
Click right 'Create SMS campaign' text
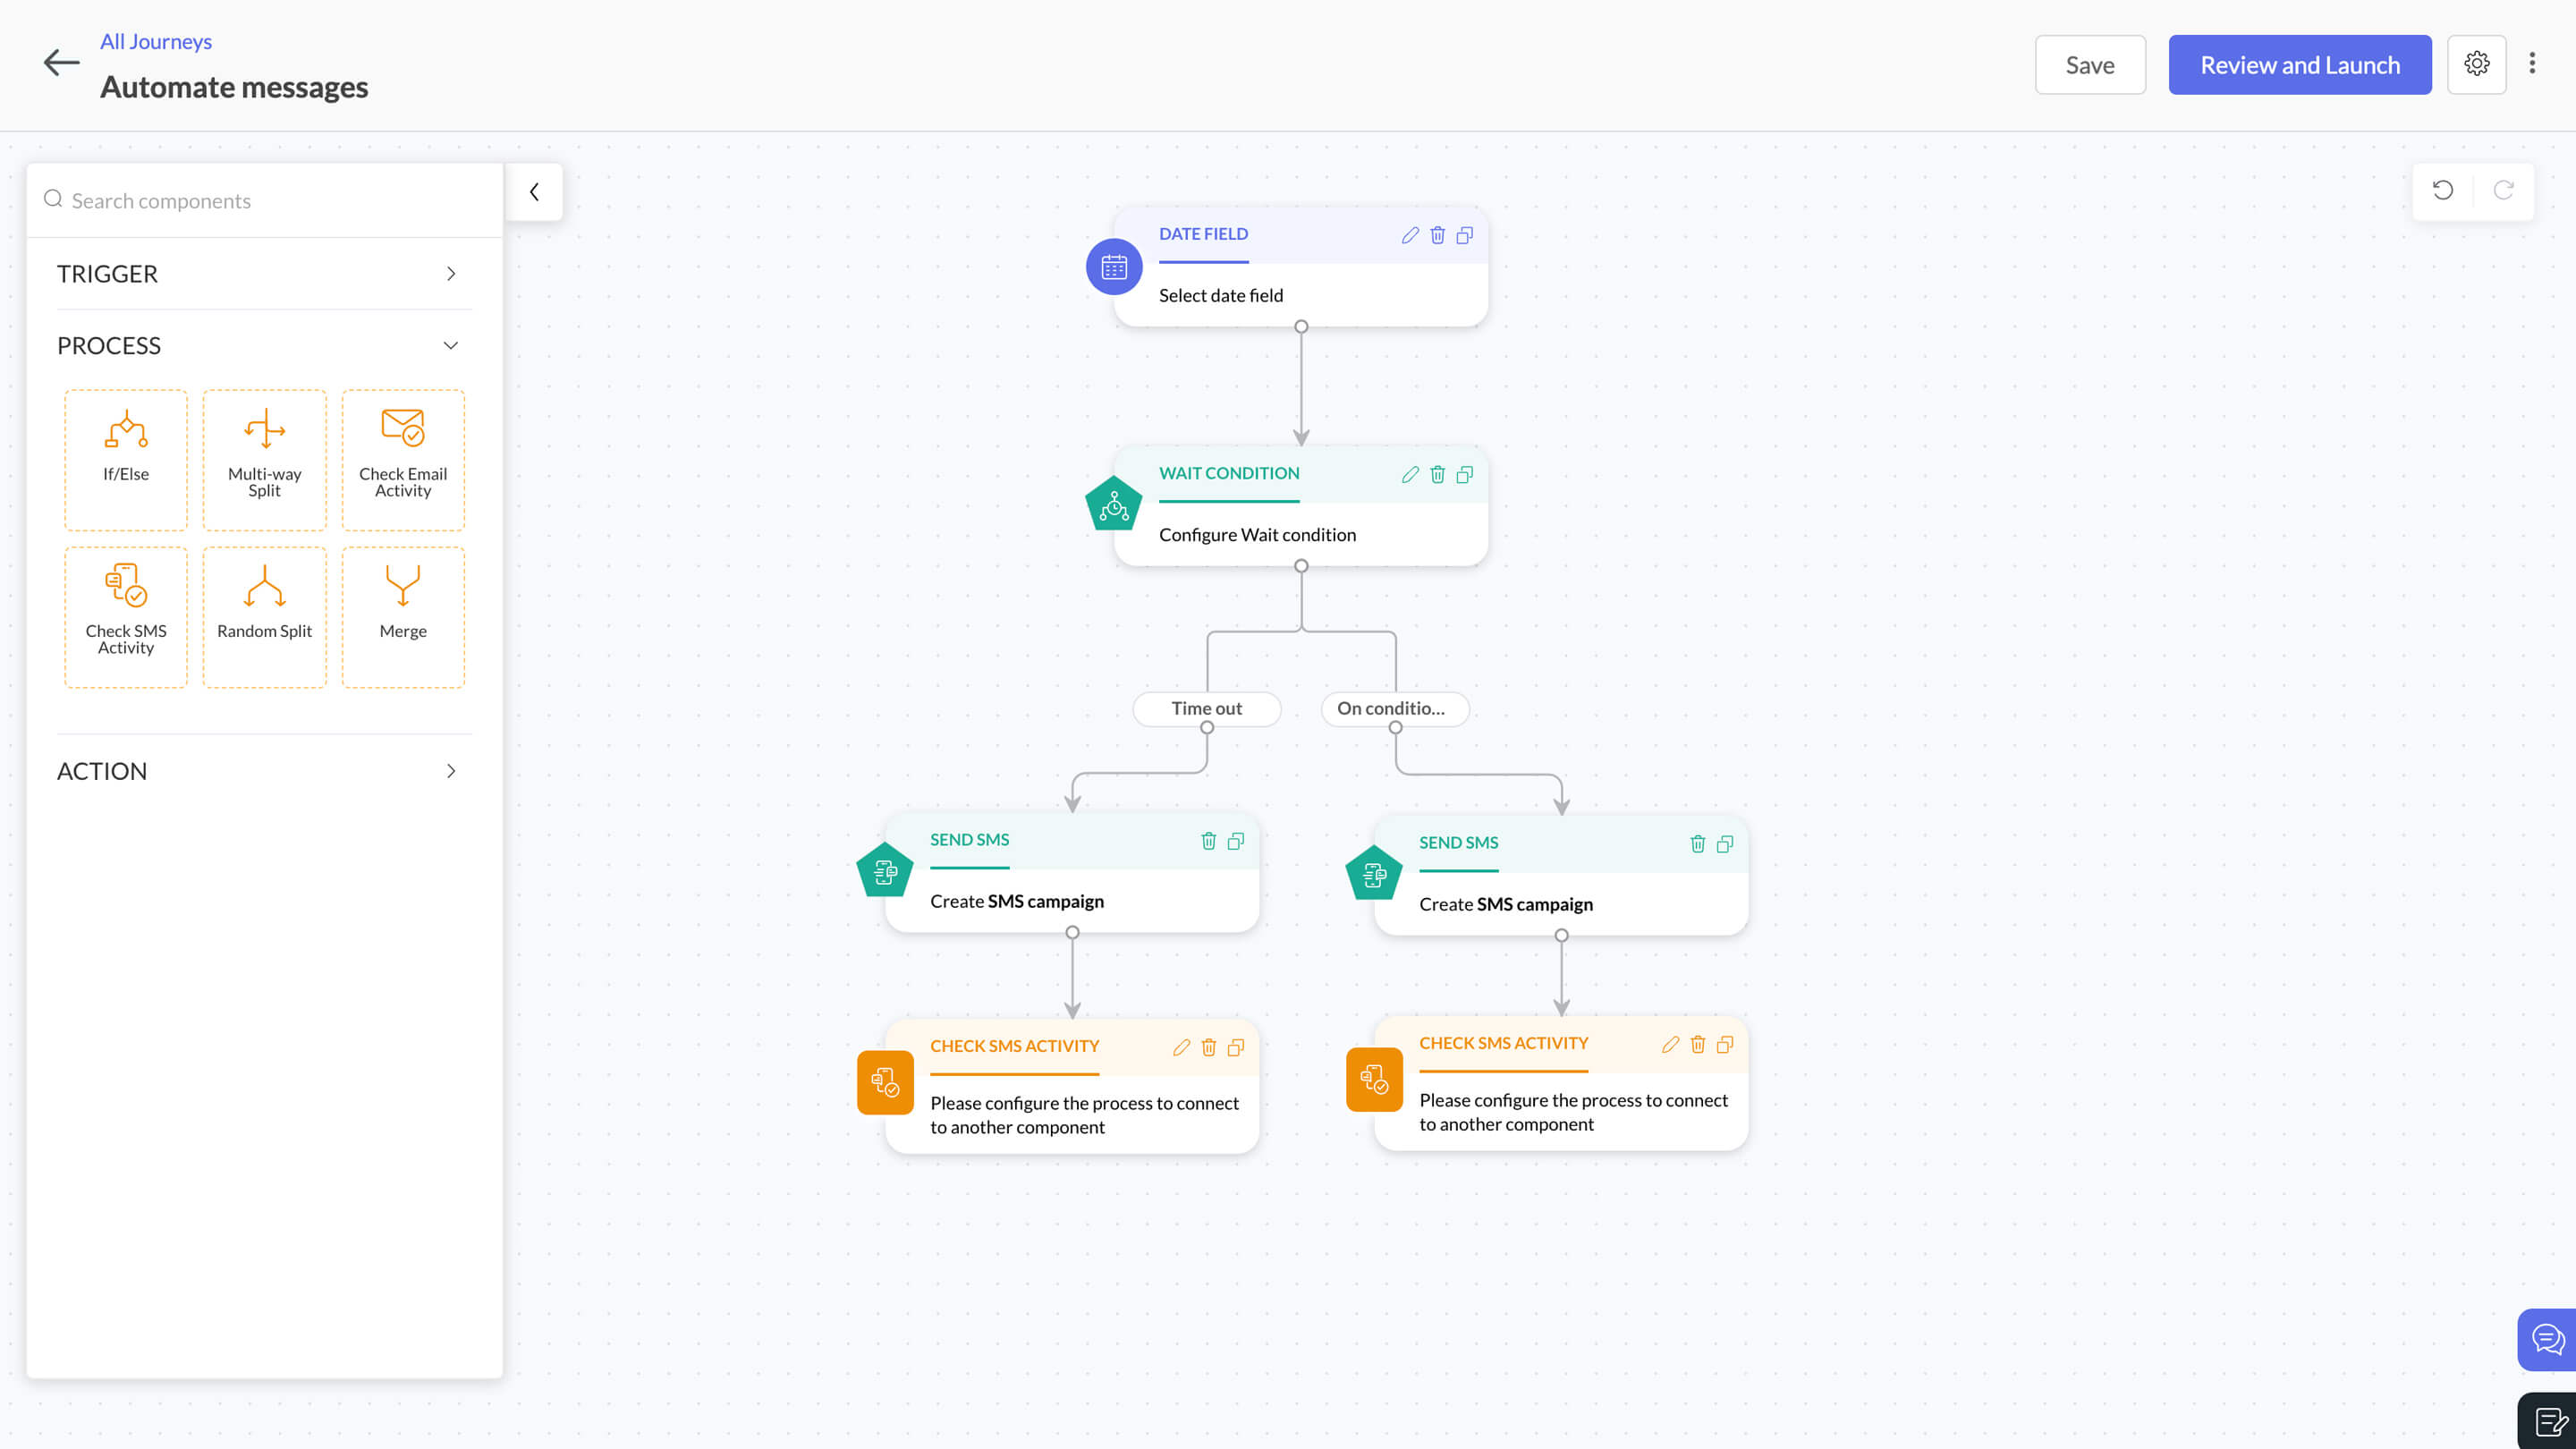(1506, 905)
